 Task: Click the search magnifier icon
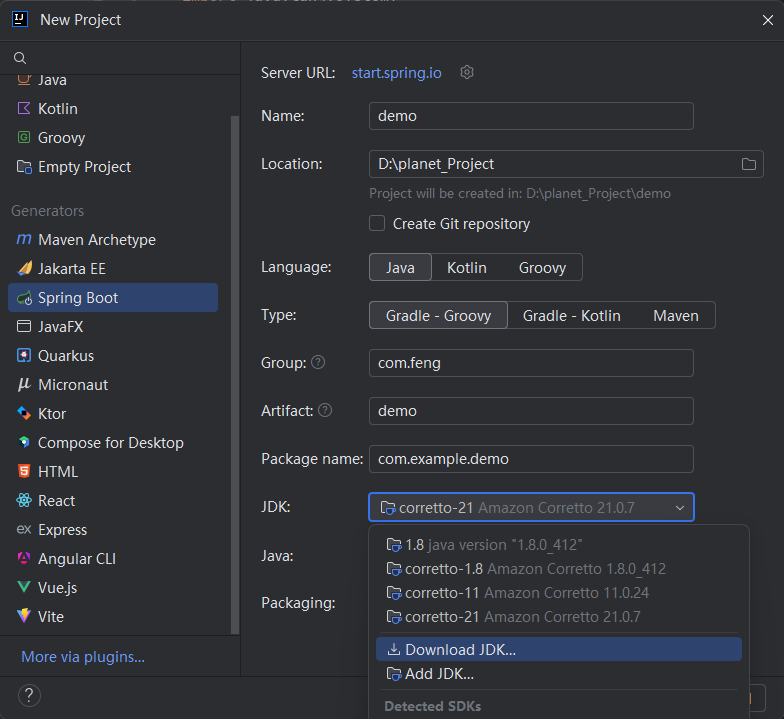point(20,58)
